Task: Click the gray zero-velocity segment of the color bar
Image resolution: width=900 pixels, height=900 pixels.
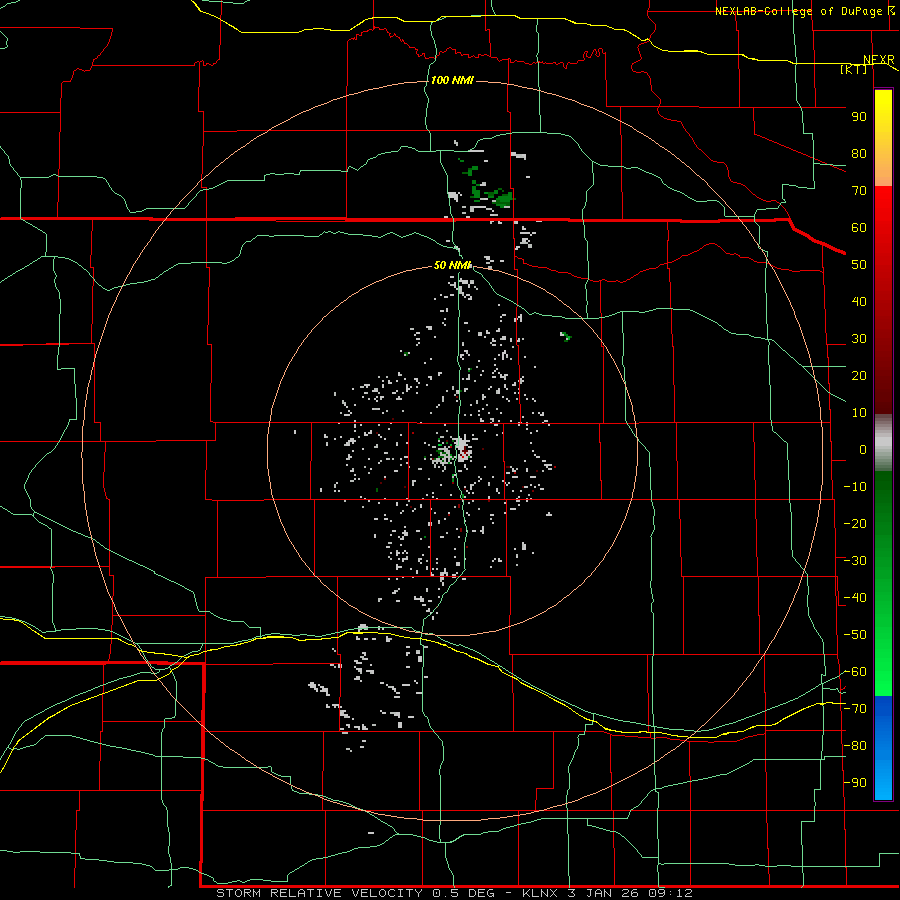Action: point(883,443)
